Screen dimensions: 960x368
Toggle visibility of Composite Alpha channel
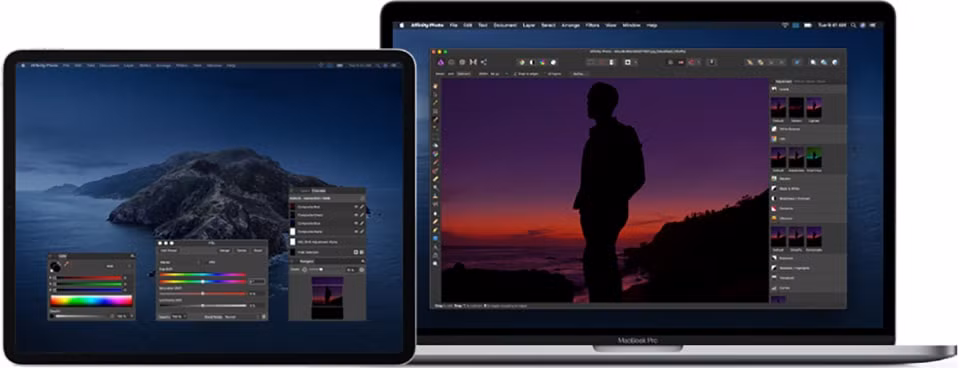click(356, 231)
